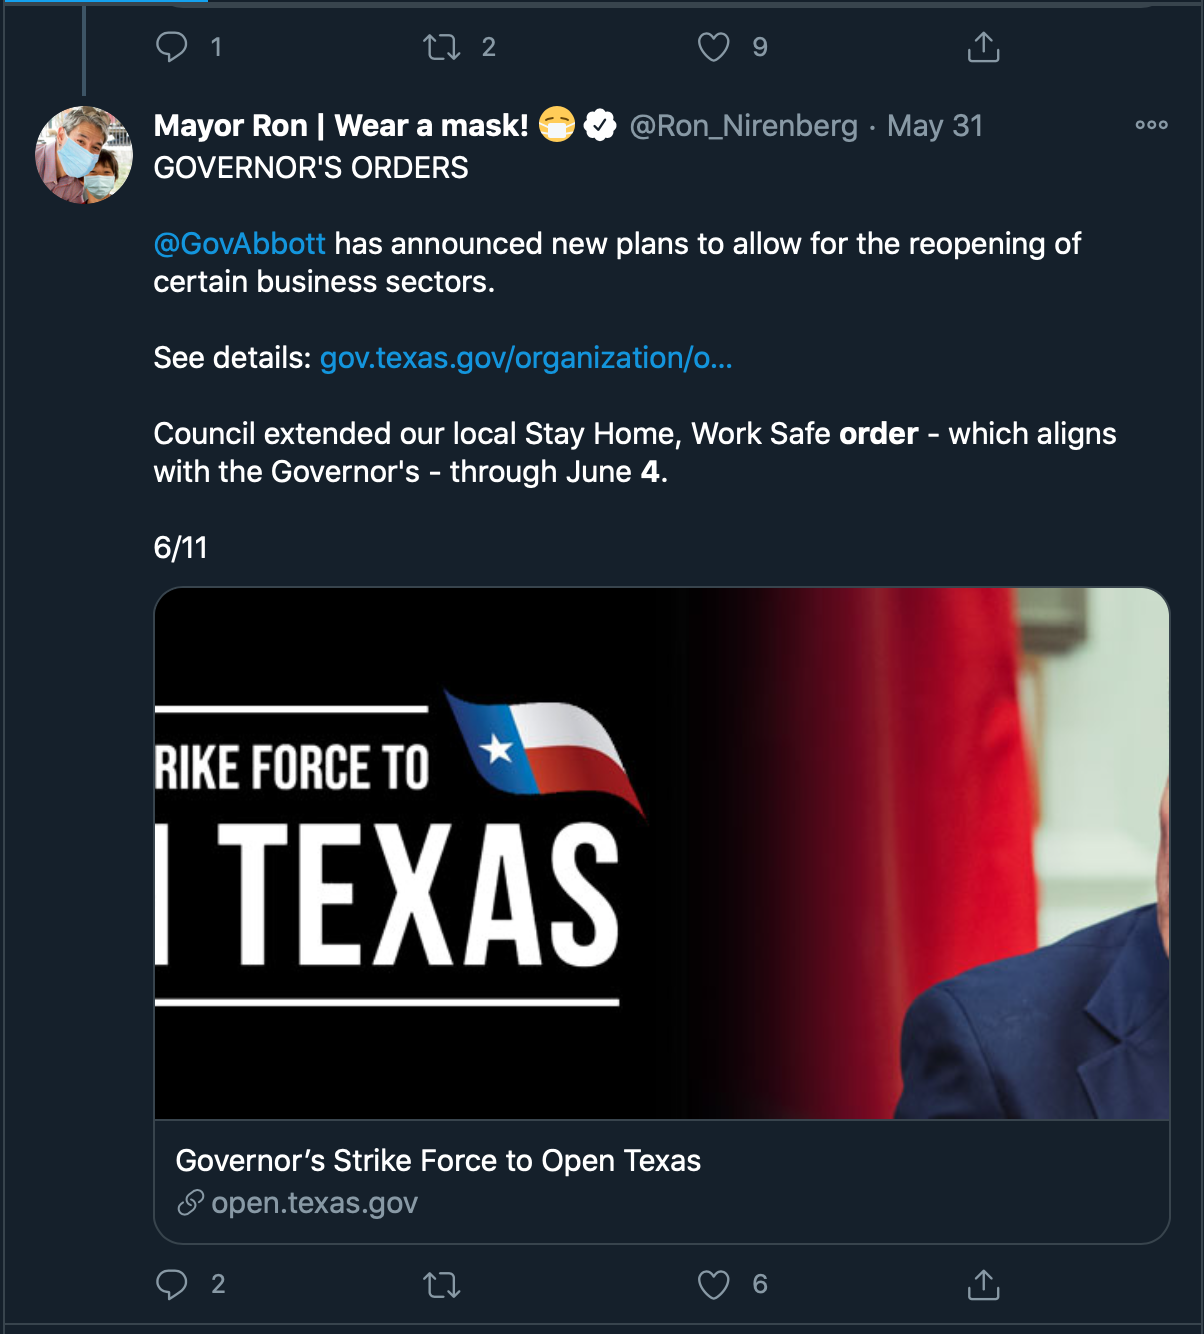Reply to the tweet above Mayor Ron's

pyautogui.click(x=172, y=47)
